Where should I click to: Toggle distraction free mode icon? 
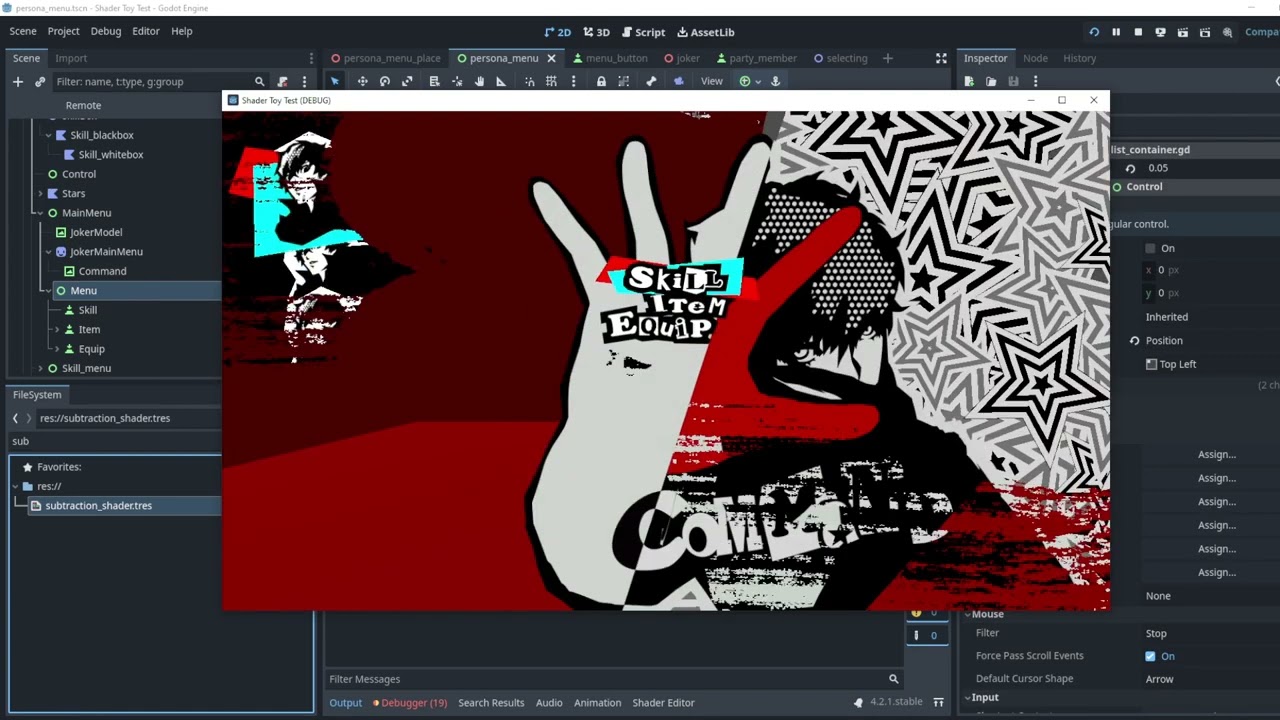pyautogui.click(x=941, y=58)
